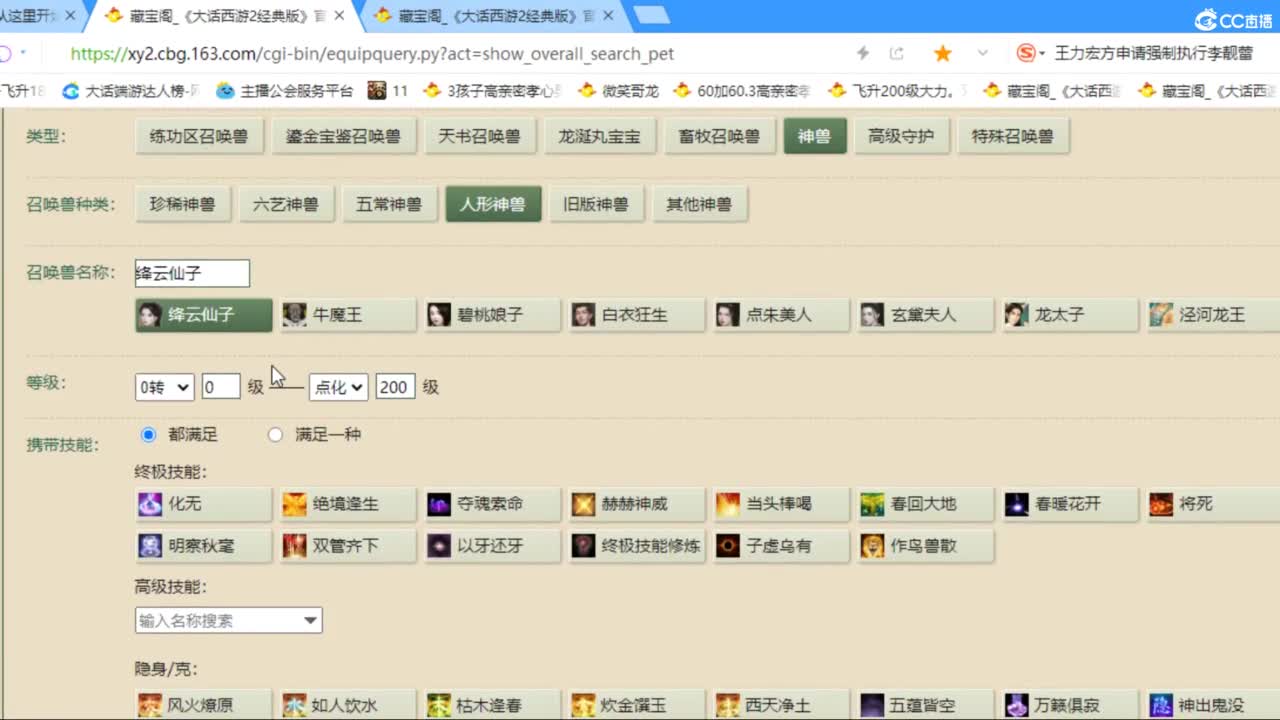Choose the 绝境逢生 ultimate skill
Image resolution: width=1280 pixels, height=720 pixels.
[x=347, y=504]
